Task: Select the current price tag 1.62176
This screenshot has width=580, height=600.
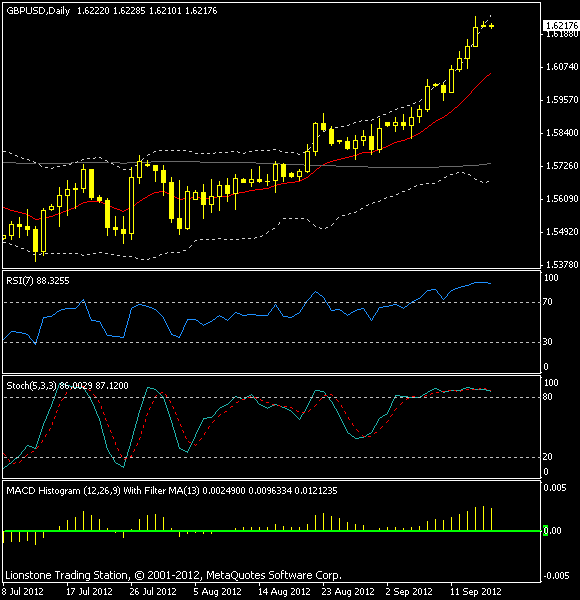Action: (x=561, y=26)
